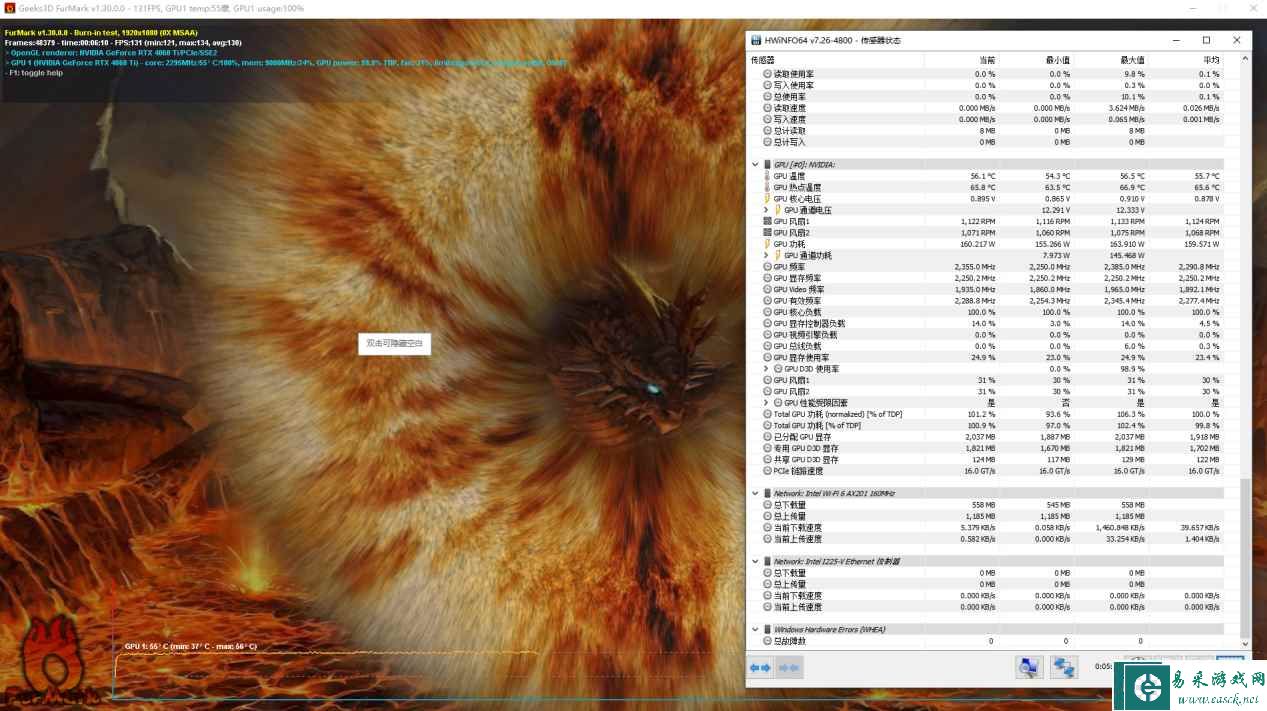Image resolution: width=1267 pixels, height=711 pixels.
Task: Click the clock icon beside GPU 频率
Action: click(767, 267)
